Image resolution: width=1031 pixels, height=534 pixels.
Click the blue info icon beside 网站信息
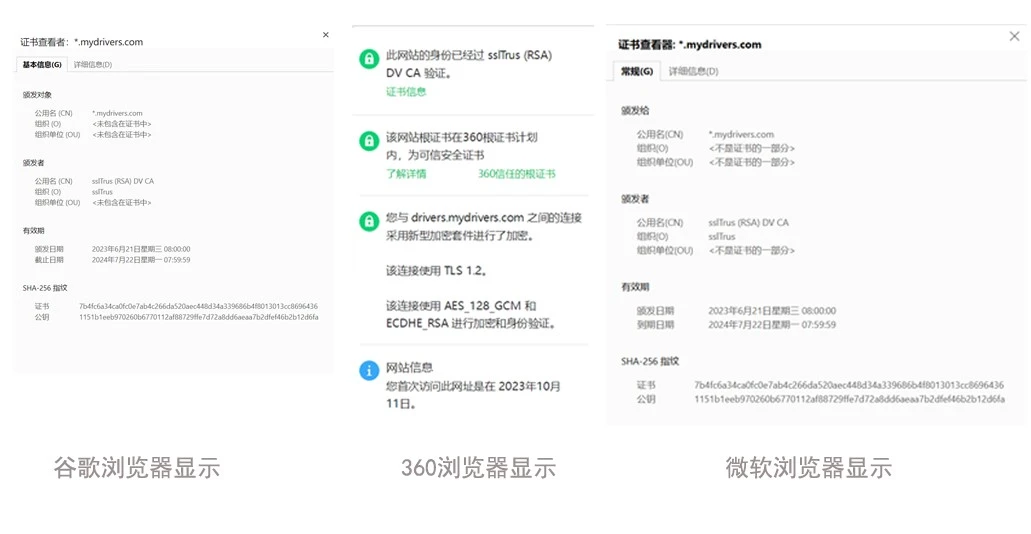pyautogui.click(x=369, y=370)
